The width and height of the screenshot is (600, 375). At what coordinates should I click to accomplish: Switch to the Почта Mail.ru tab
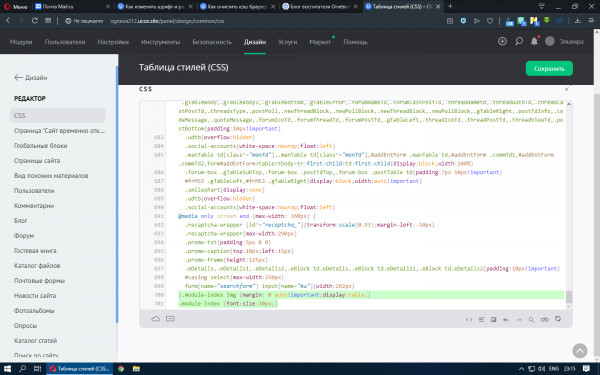tap(72, 7)
